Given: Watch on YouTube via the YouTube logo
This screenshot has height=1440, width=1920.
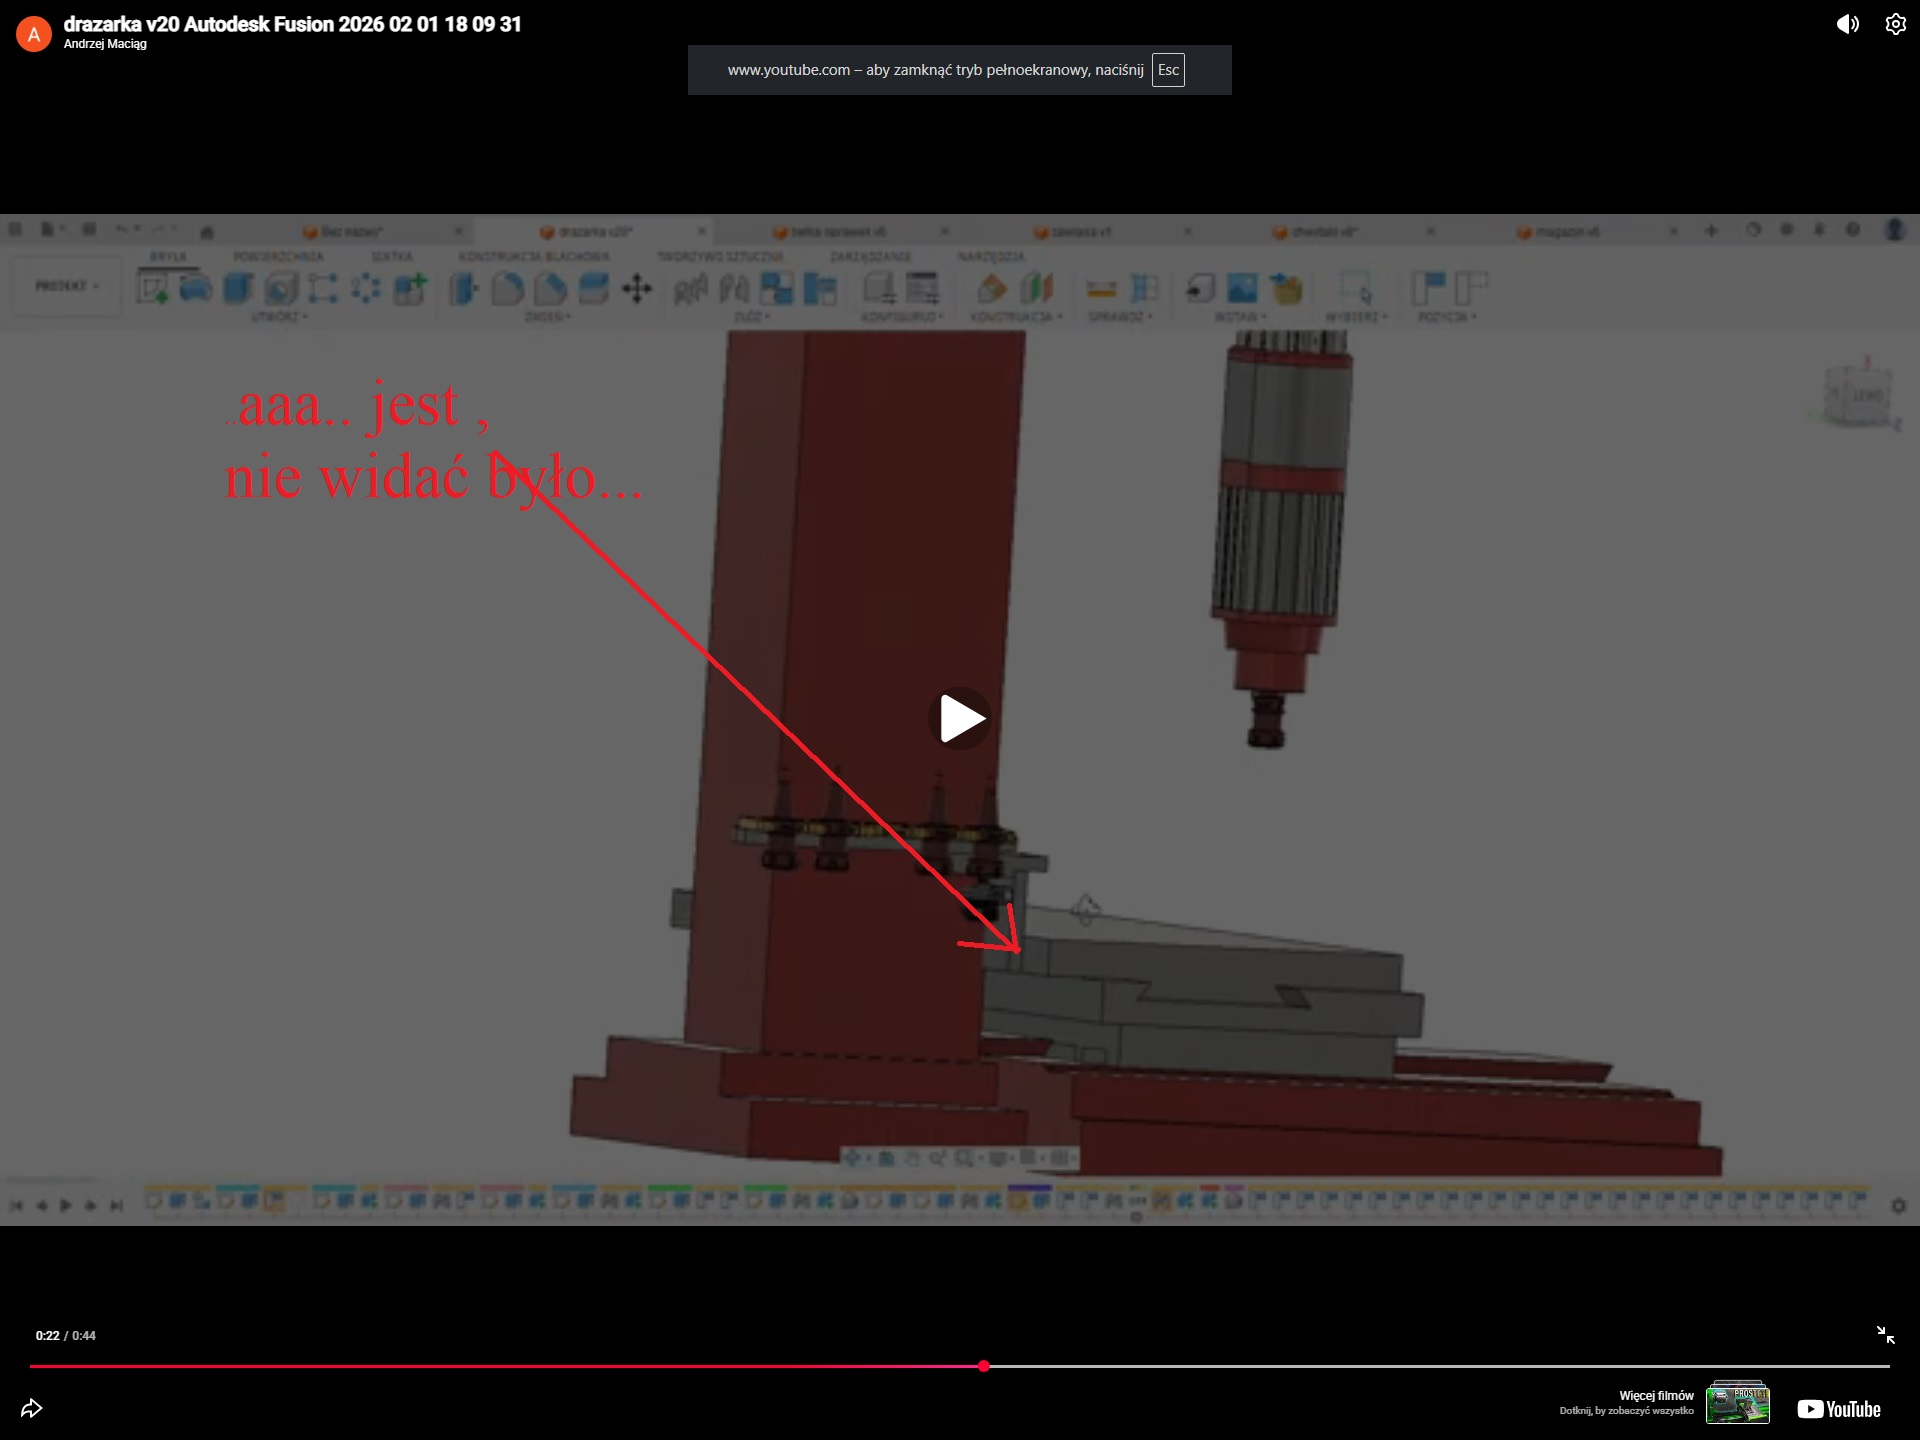Looking at the screenshot, I should (1839, 1409).
